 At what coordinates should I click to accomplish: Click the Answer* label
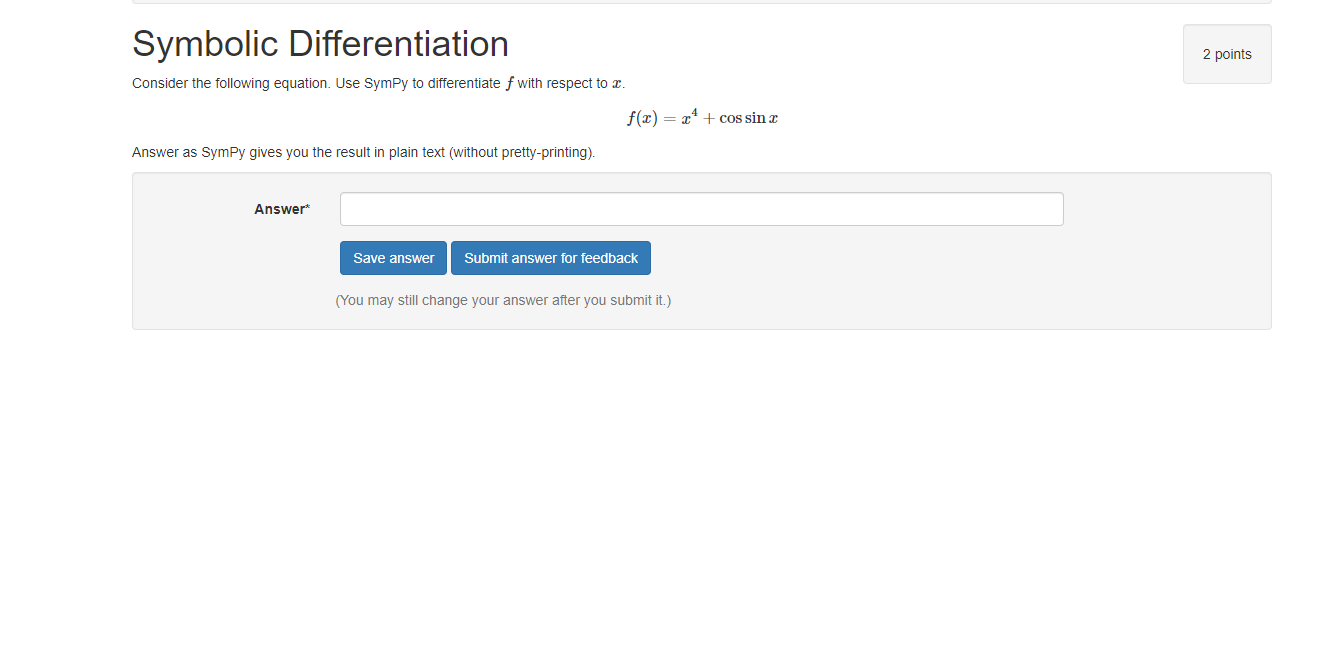[x=282, y=209]
